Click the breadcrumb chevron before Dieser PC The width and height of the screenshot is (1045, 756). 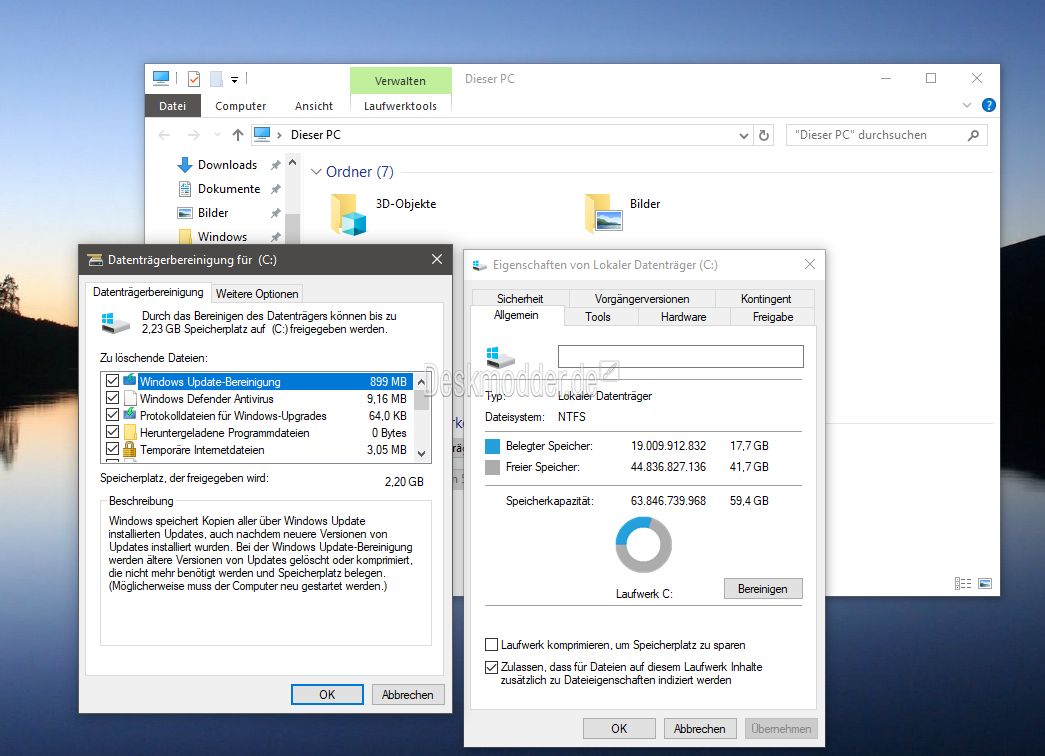(279, 135)
